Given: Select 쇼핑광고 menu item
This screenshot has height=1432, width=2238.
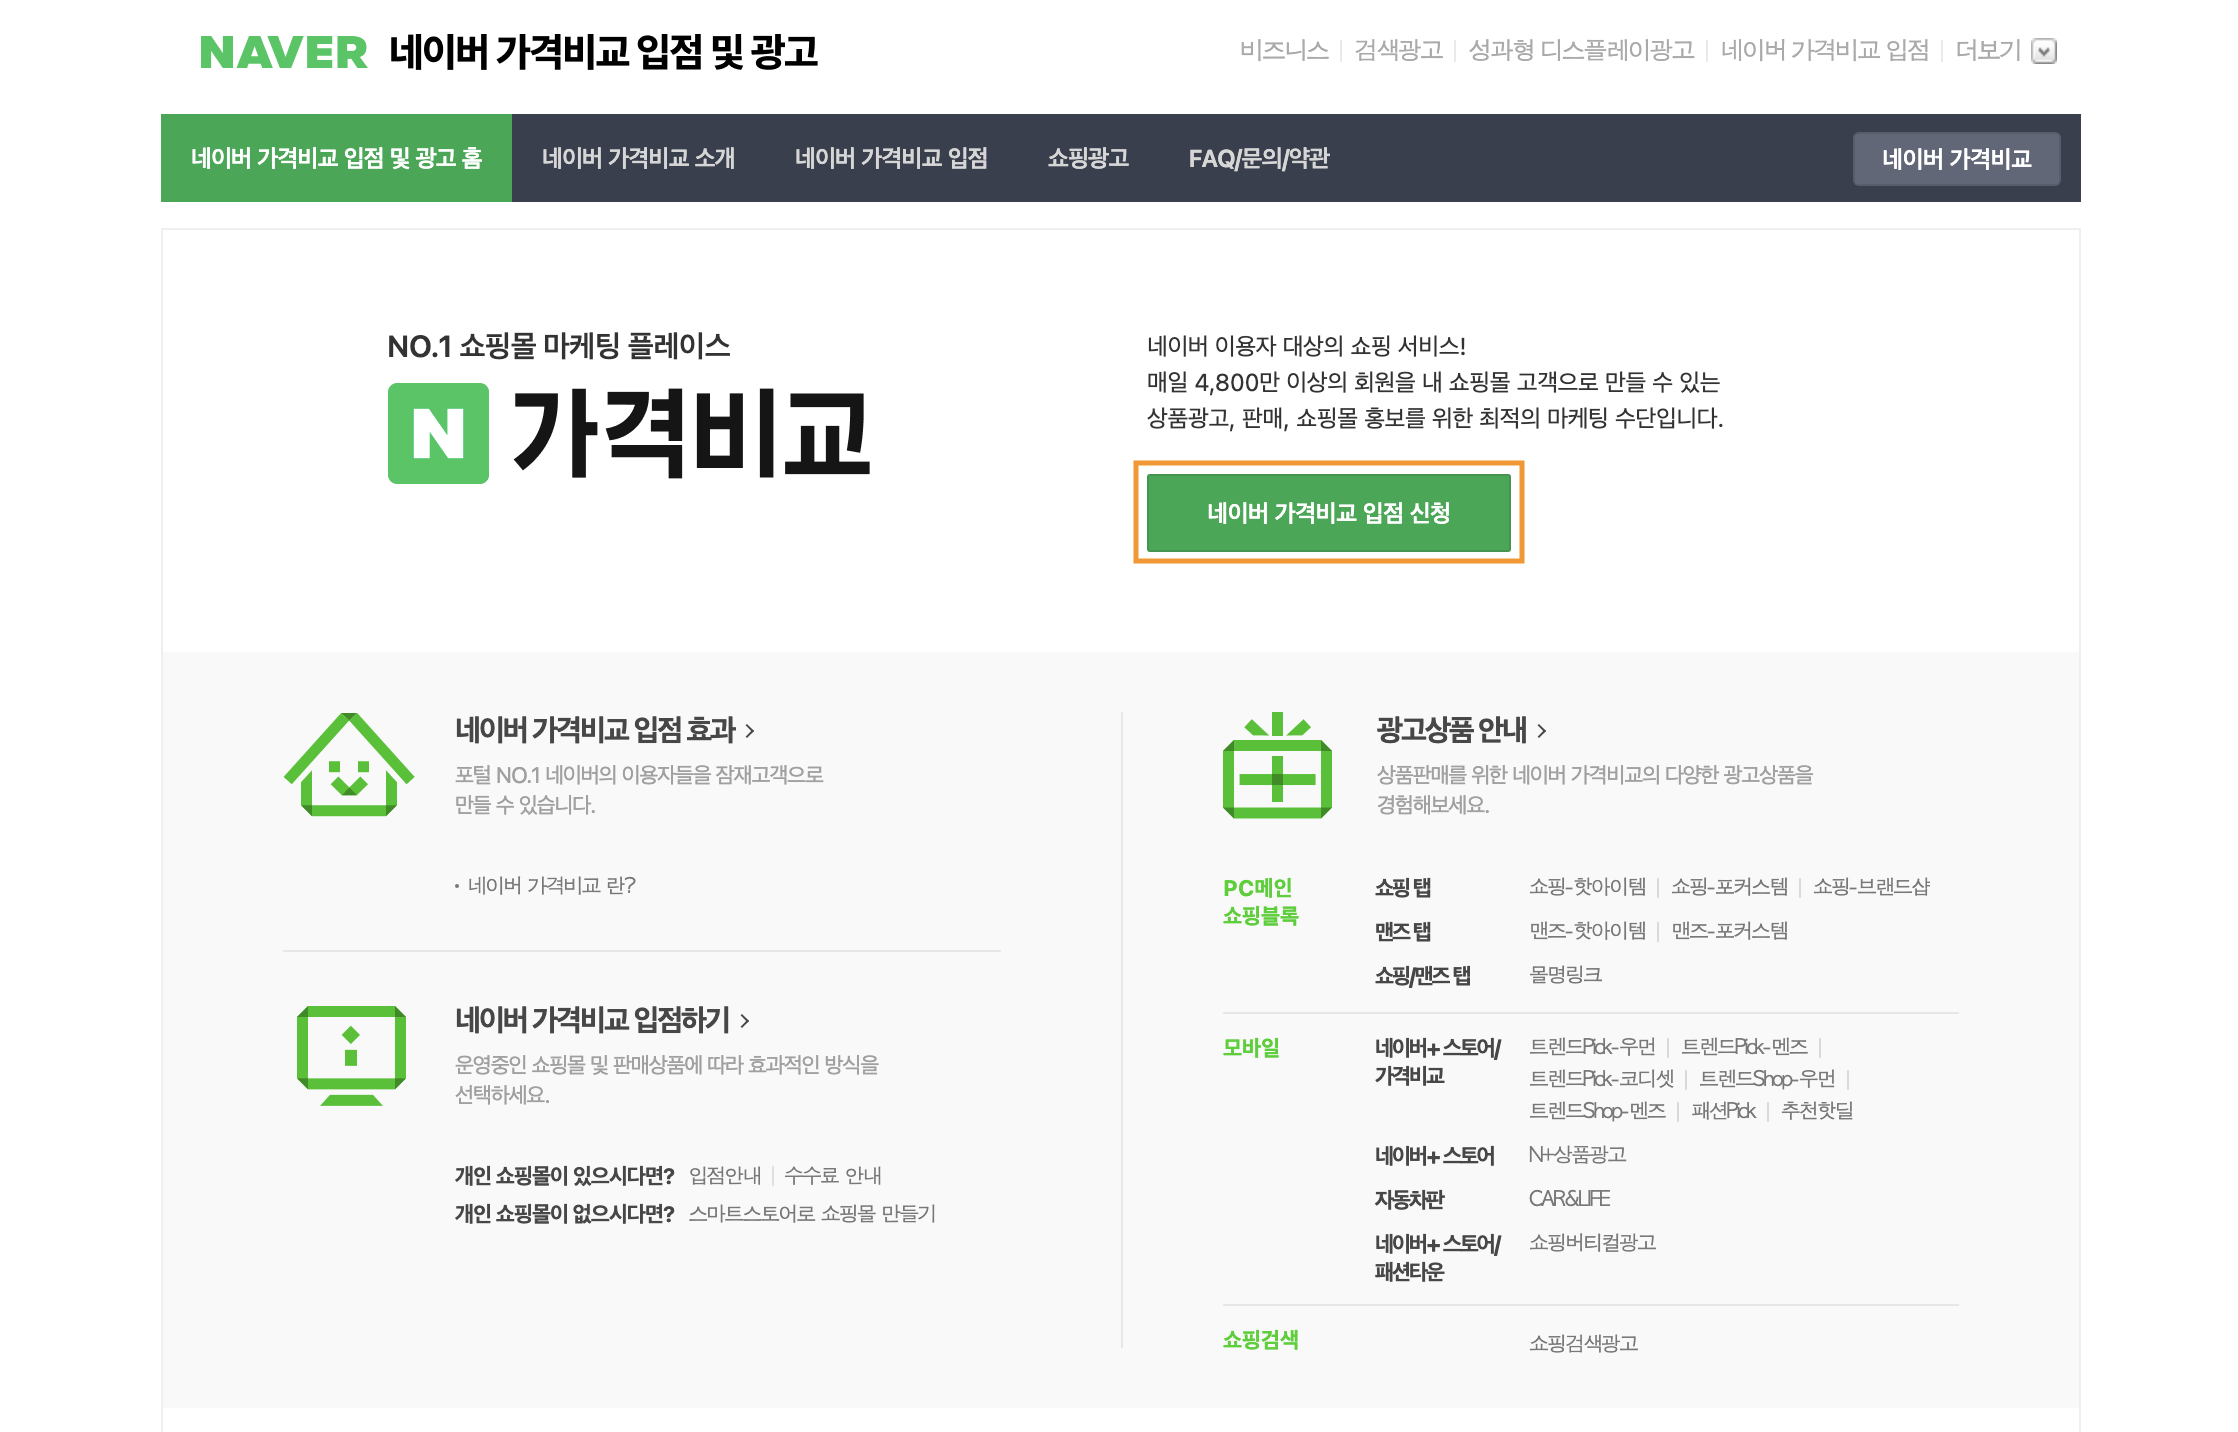Looking at the screenshot, I should tap(1088, 158).
